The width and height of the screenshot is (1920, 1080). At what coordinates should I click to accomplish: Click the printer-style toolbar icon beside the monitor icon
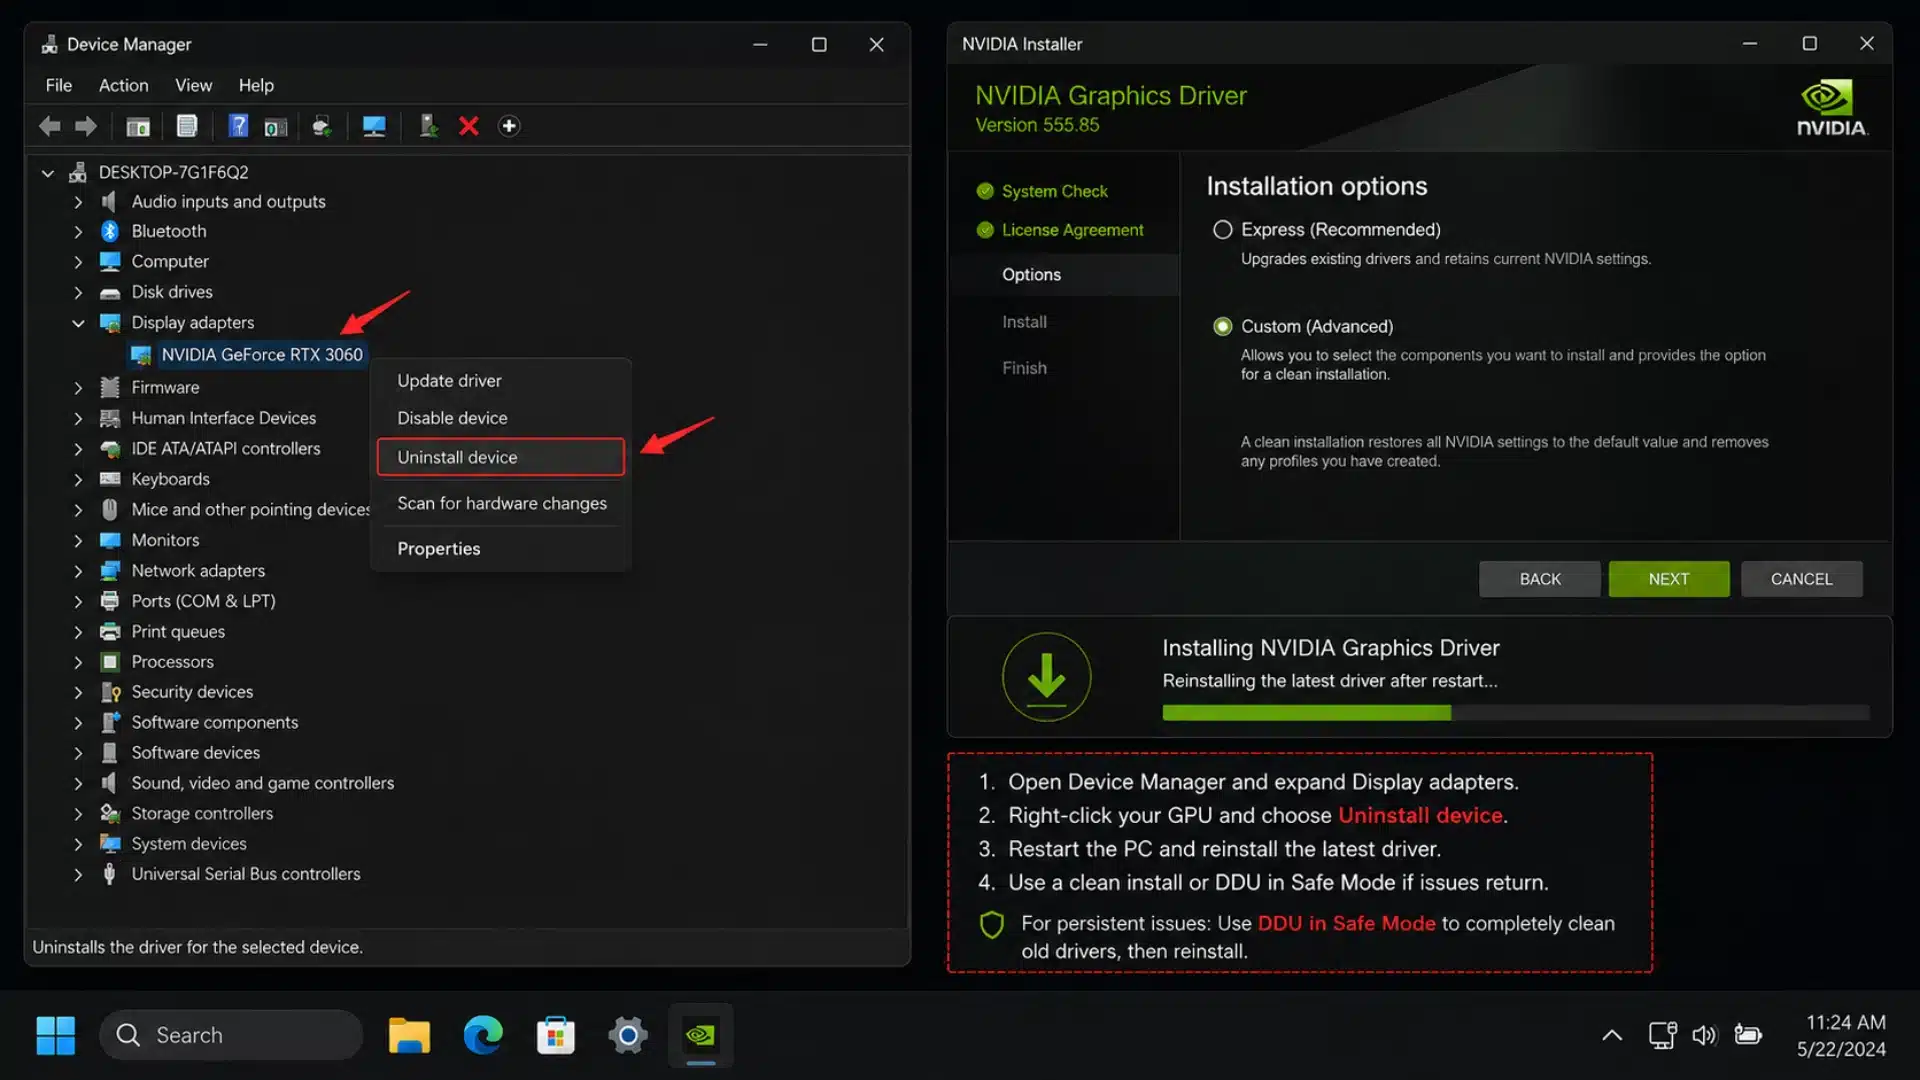(322, 126)
